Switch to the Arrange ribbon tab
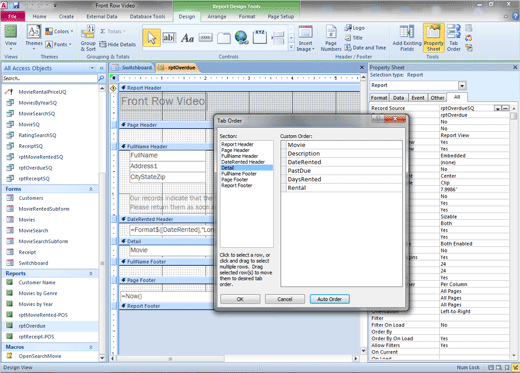 pyautogui.click(x=217, y=16)
